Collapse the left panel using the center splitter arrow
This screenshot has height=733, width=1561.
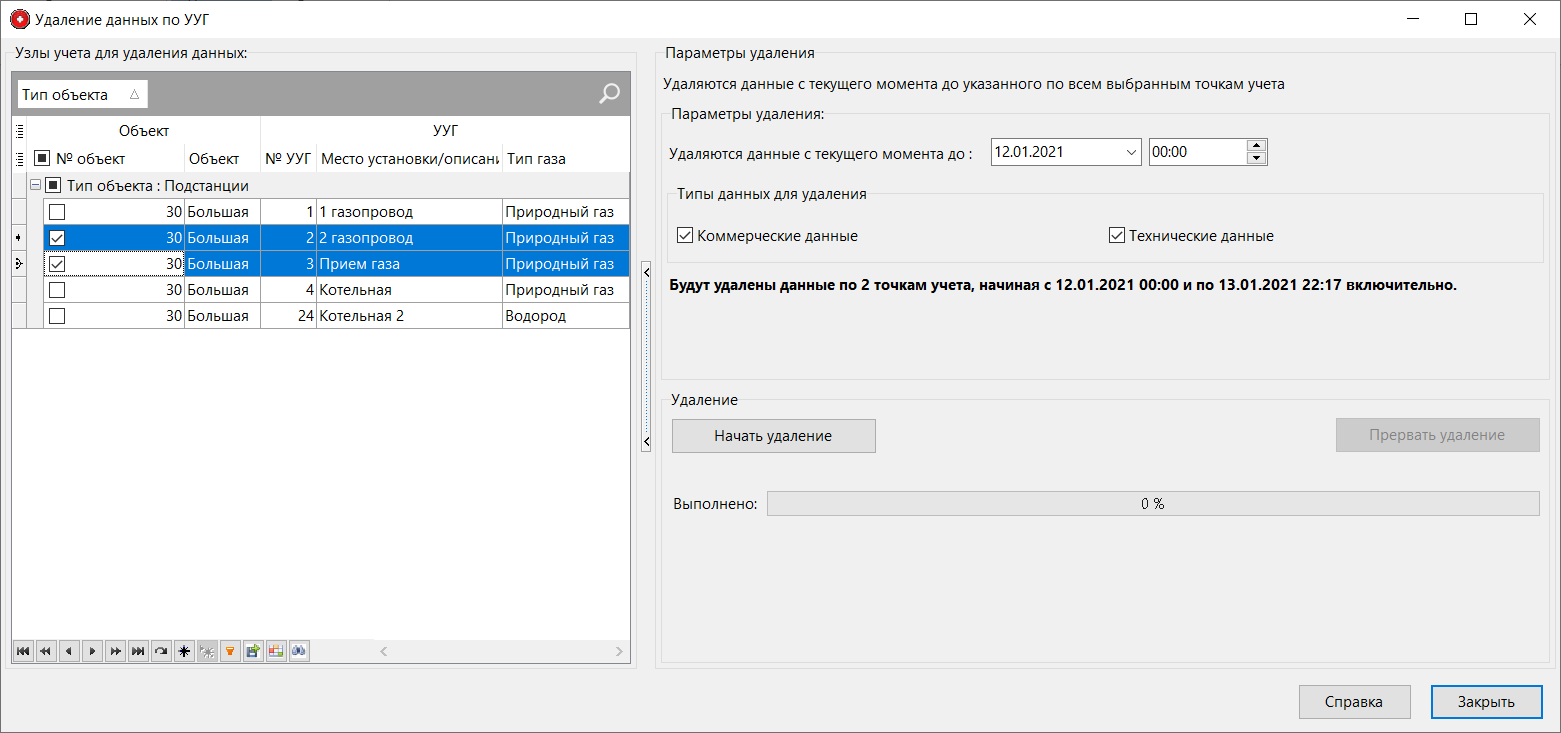pyautogui.click(x=645, y=439)
